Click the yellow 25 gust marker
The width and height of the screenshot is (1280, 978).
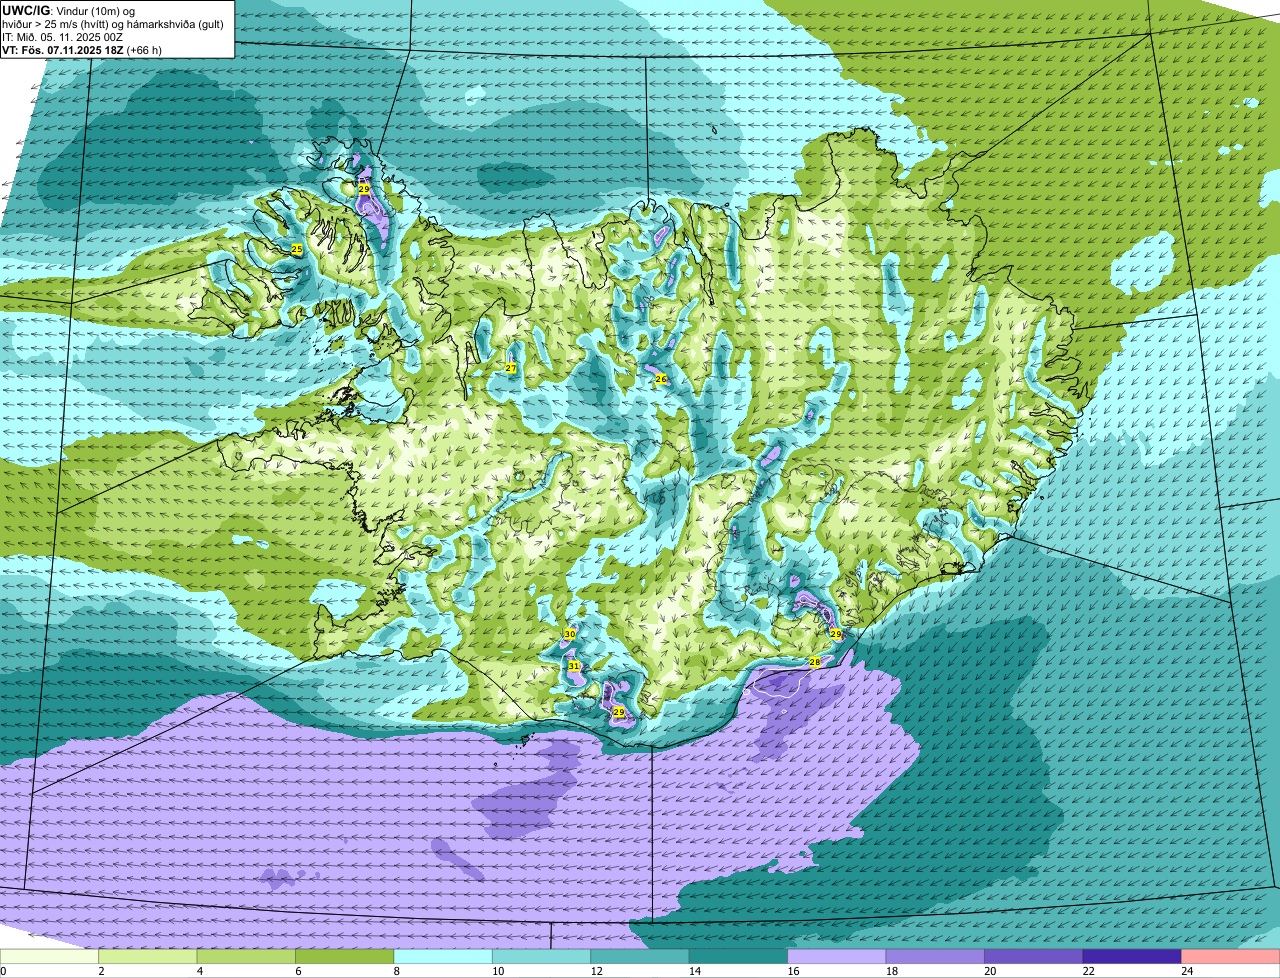tap(297, 248)
